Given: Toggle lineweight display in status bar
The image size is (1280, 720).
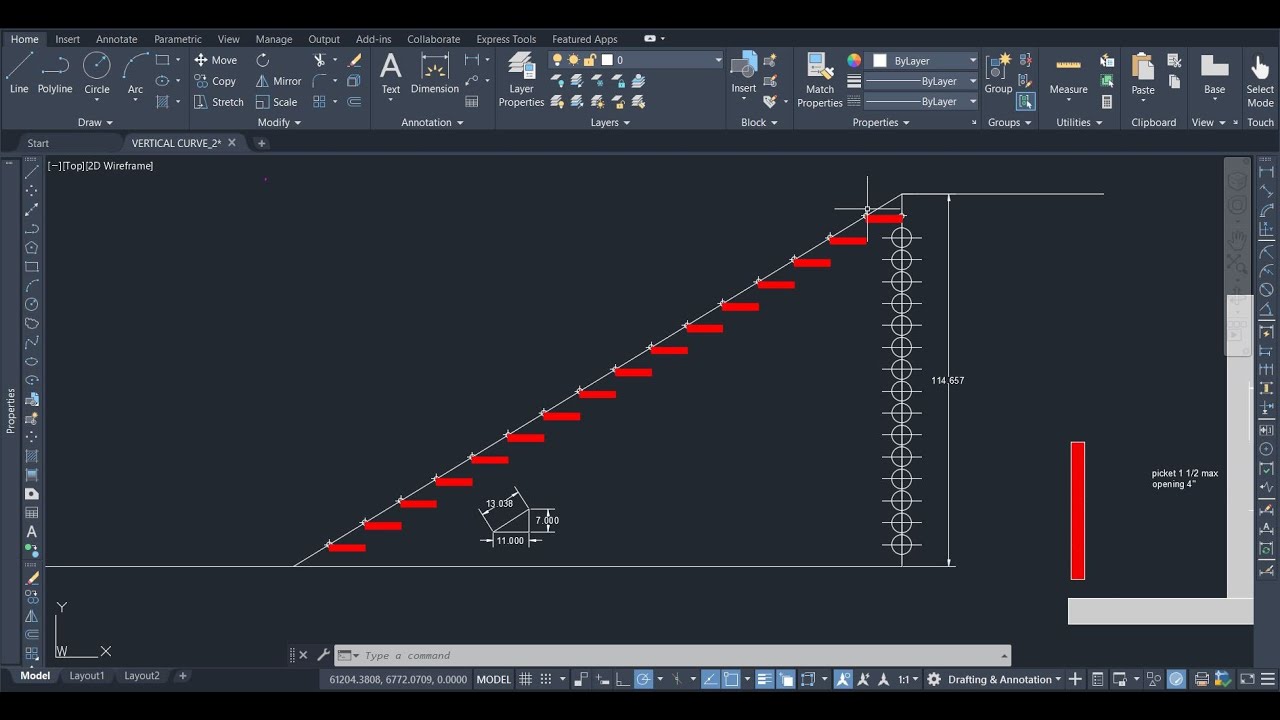Looking at the screenshot, I should tap(764, 679).
